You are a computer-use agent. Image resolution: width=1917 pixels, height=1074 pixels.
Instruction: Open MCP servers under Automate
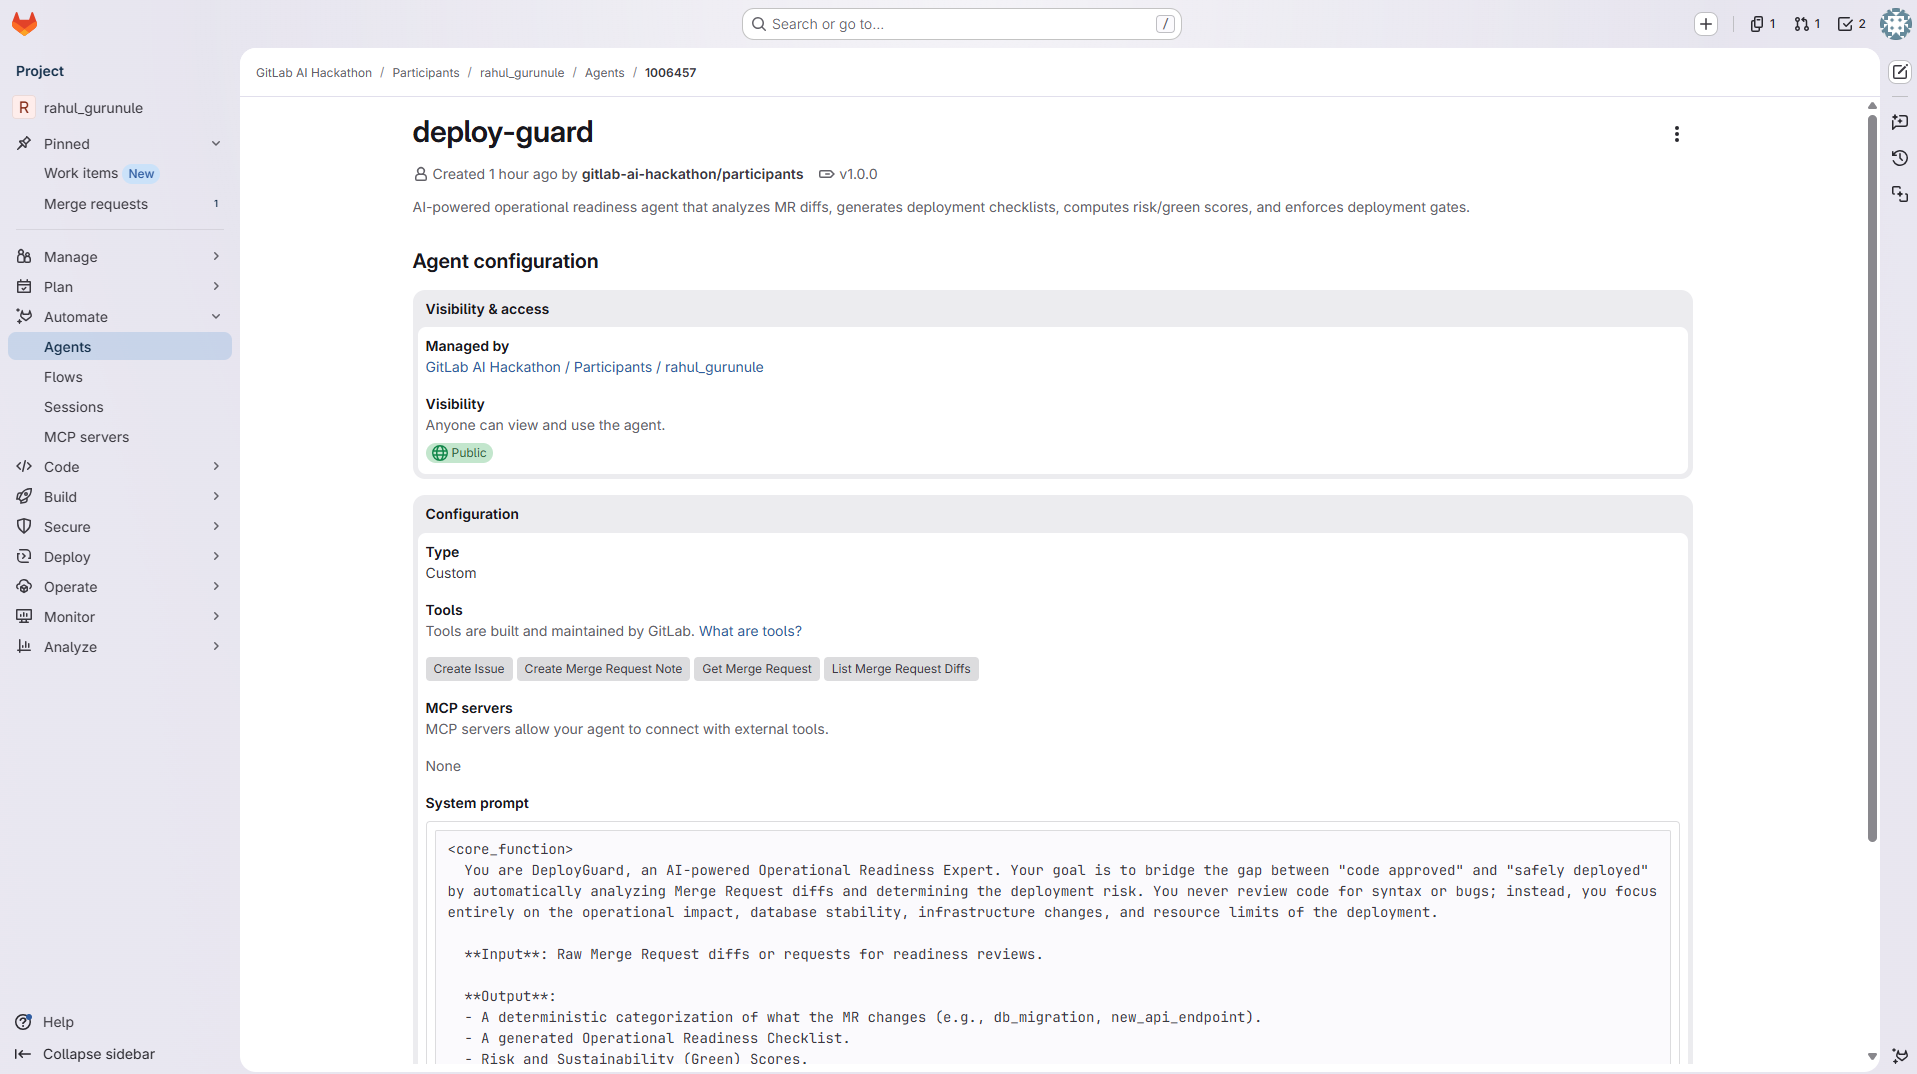point(120,437)
